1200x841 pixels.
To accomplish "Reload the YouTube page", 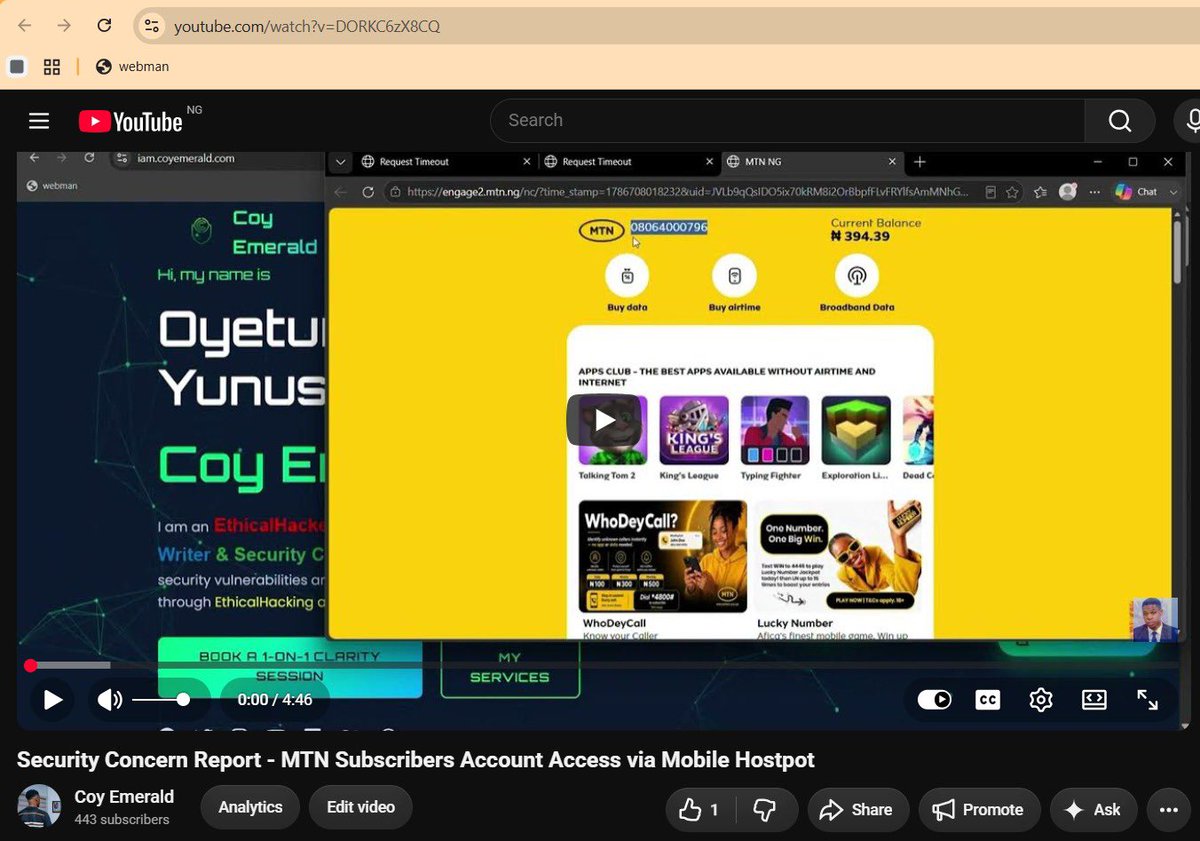I will coord(104,26).
